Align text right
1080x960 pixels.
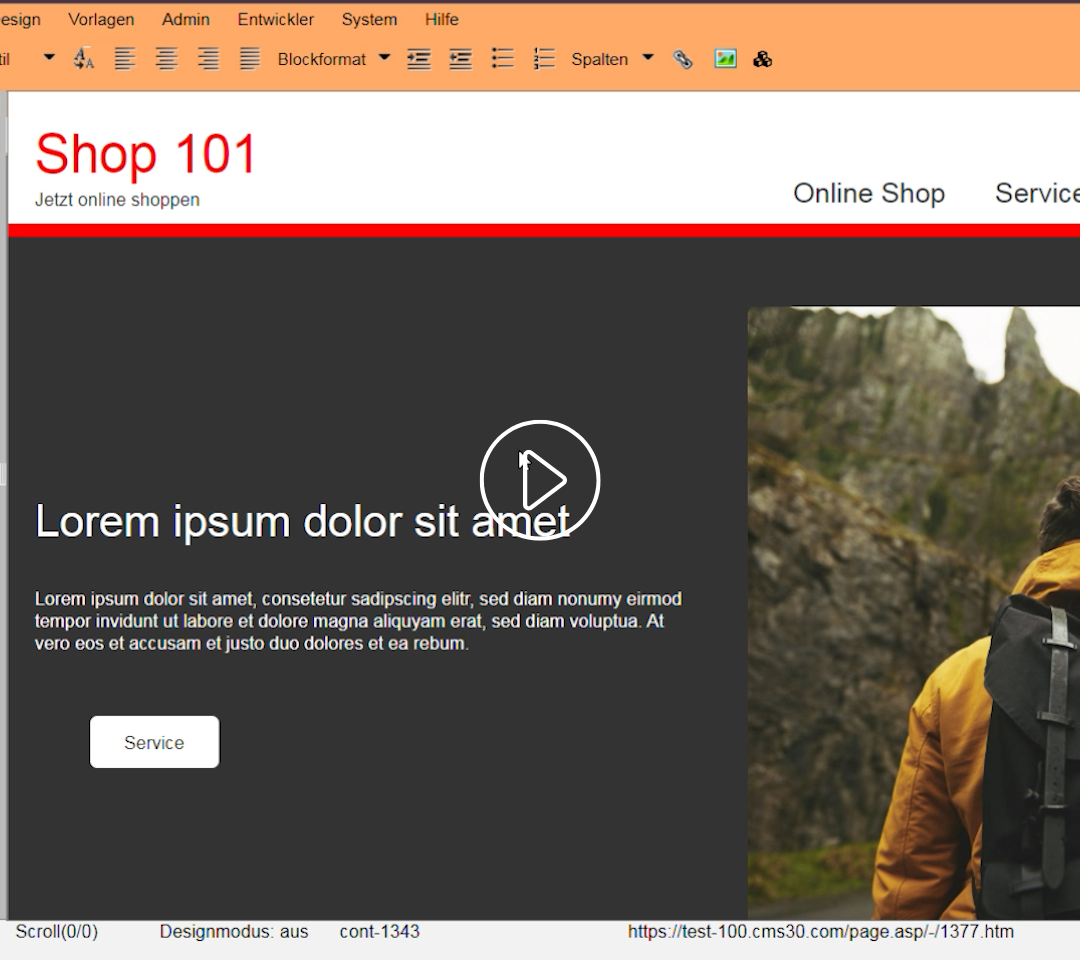[208, 59]
